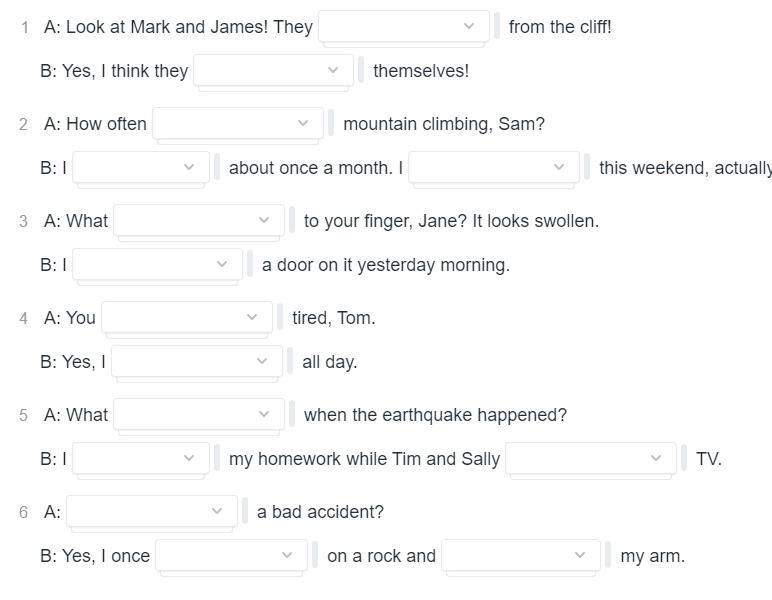
Task: Click chevron arrow in "tired, Tom." dropdown
Action: pyautogui.click(x=252, y=318)
